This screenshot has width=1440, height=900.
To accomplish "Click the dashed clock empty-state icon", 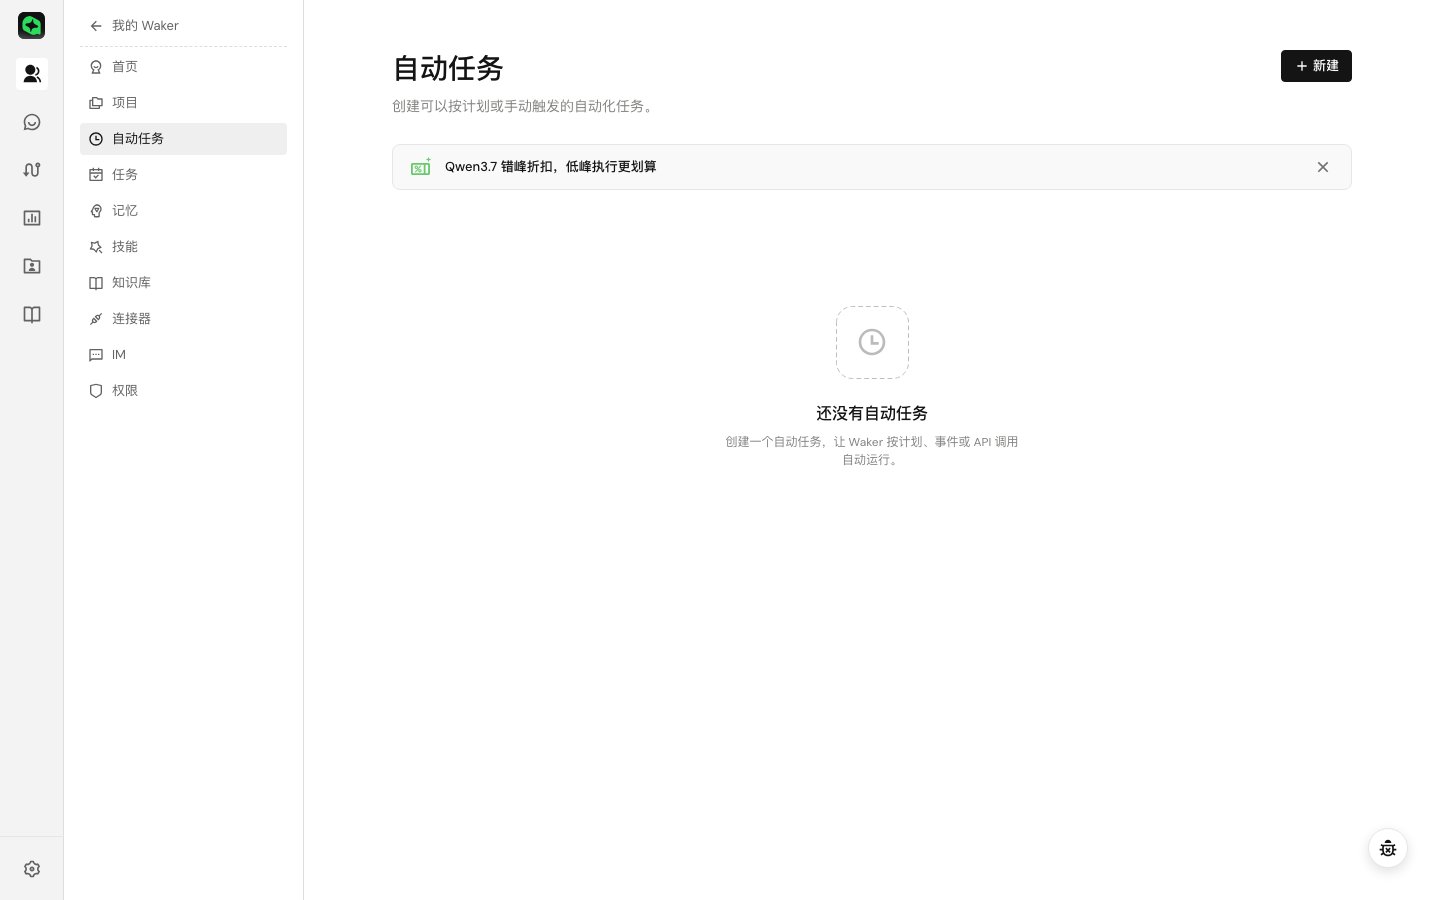I will click(x=872, y=342).
